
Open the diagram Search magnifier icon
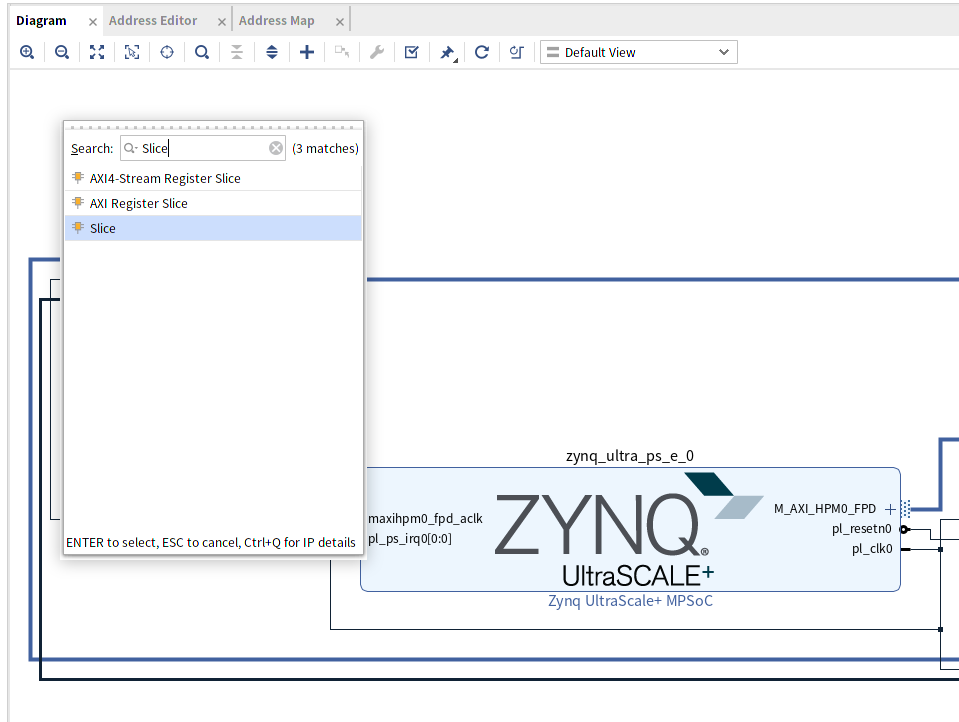point(202,52)
